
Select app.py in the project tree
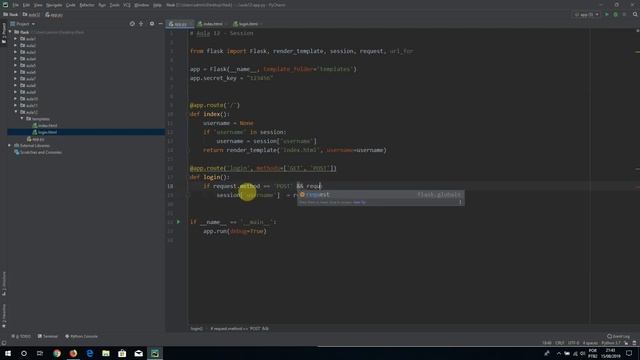pos(36,139)
